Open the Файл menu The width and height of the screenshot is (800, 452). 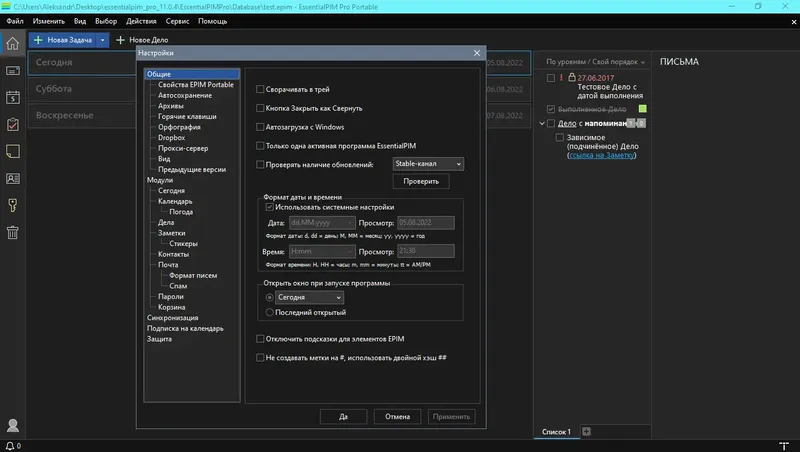(15, 21)
